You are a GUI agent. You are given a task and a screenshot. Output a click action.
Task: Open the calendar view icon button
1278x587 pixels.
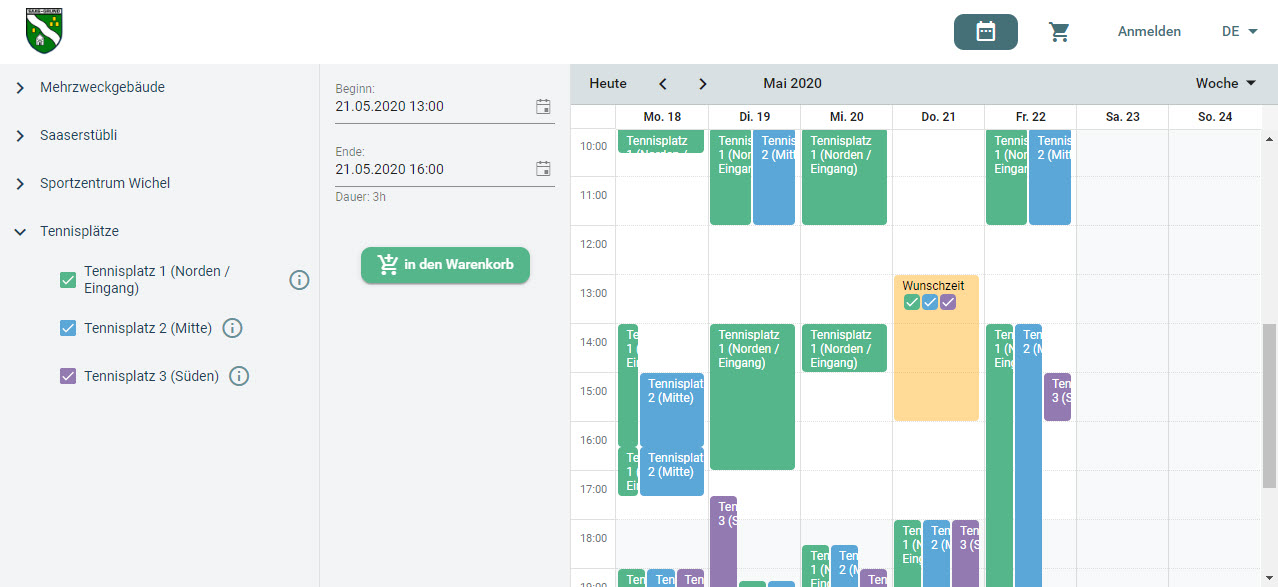(985, 32)
